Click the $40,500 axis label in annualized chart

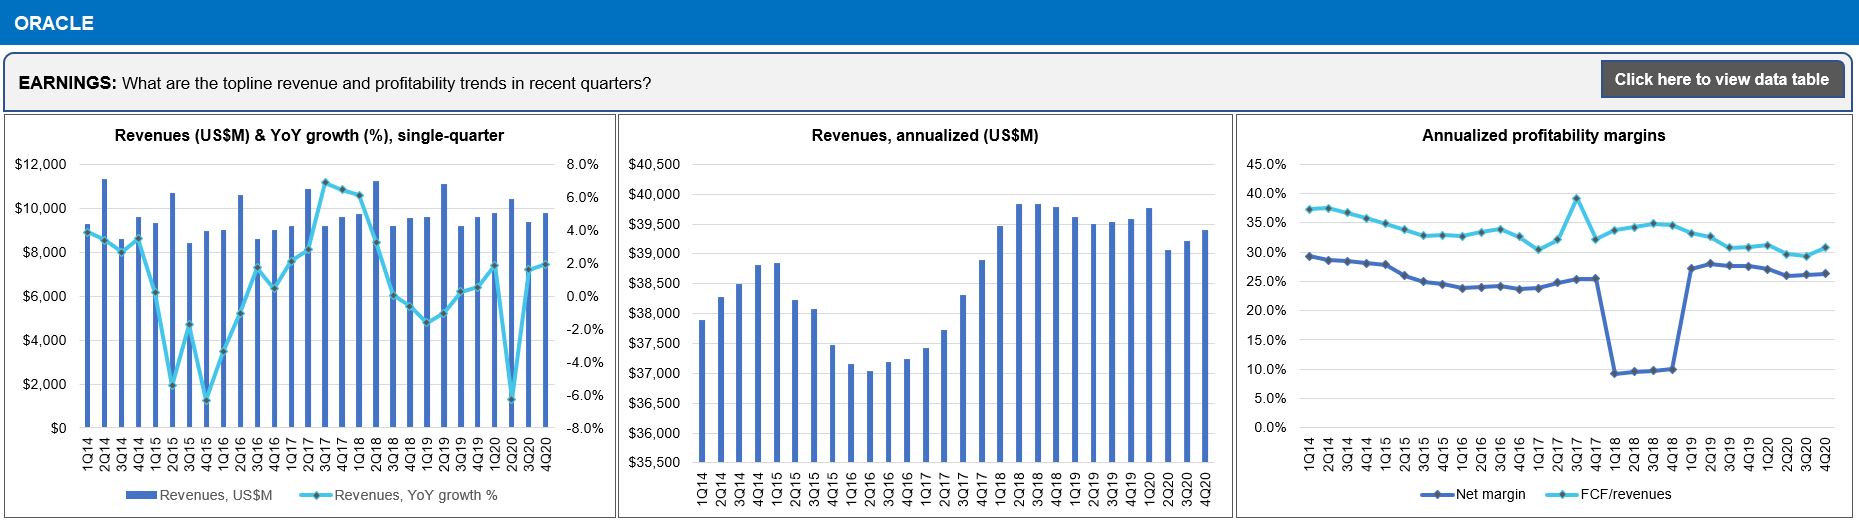tap(653, 164)
